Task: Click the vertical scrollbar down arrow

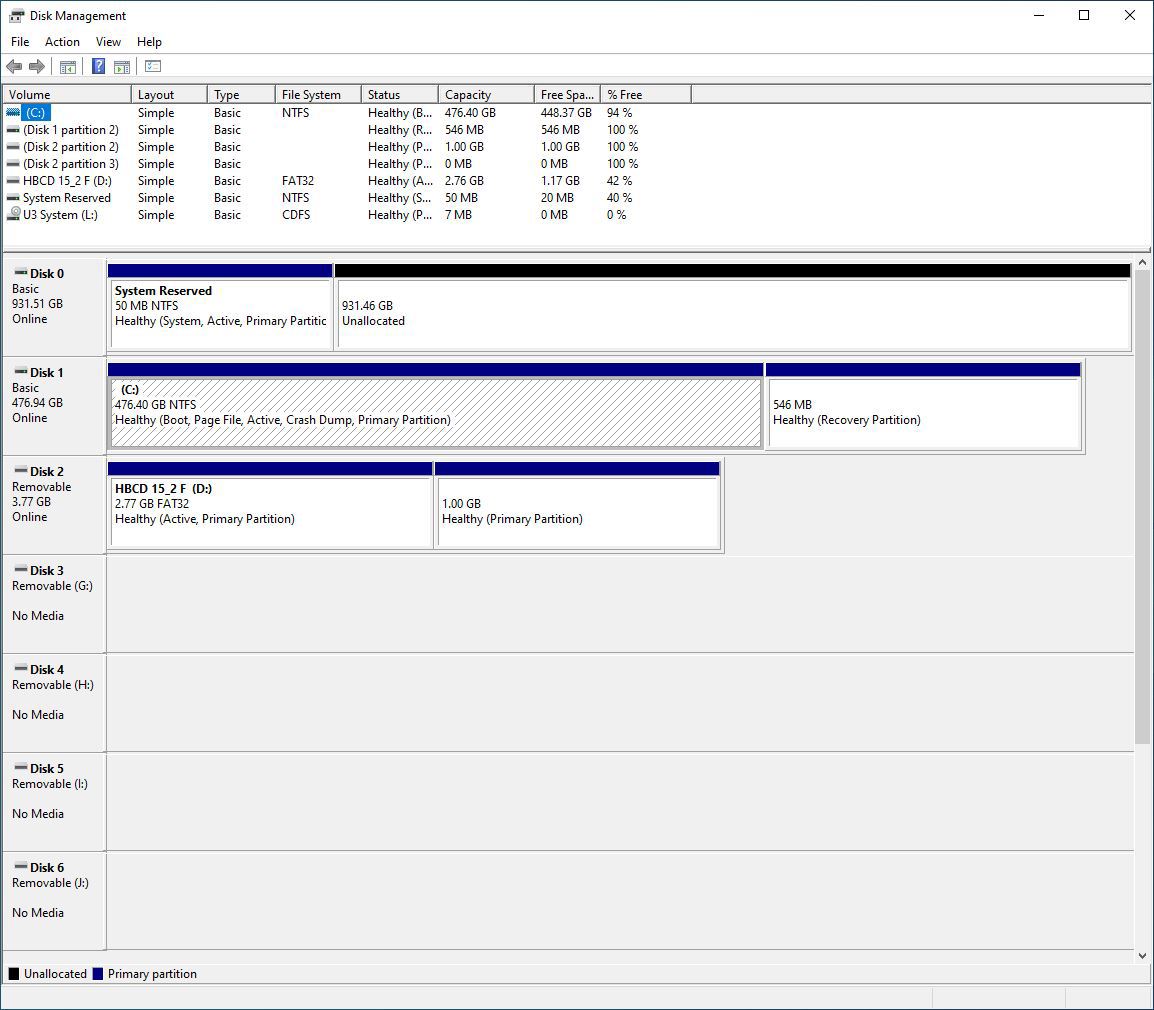Action: (1142, 955)
